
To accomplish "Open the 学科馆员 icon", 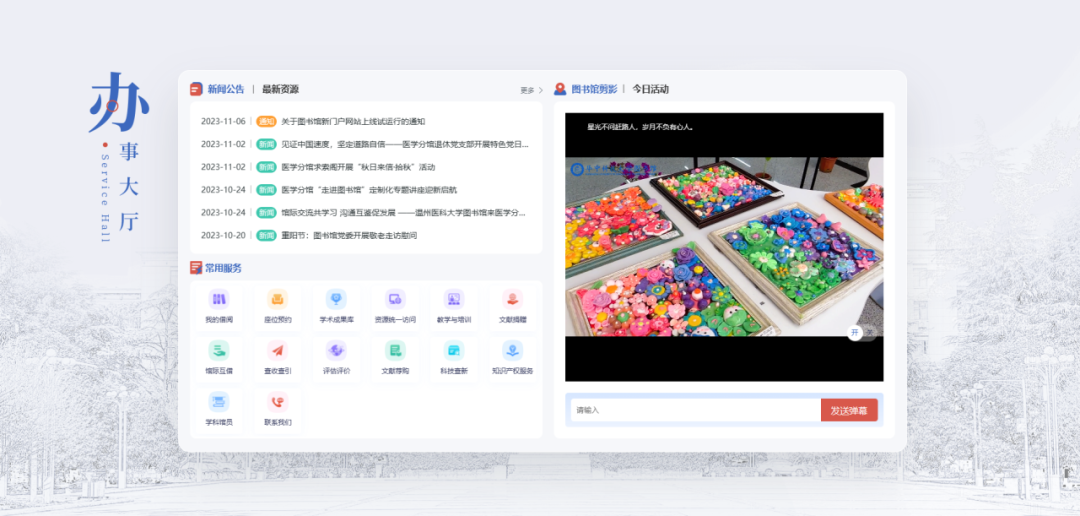I will pos(219,402).
